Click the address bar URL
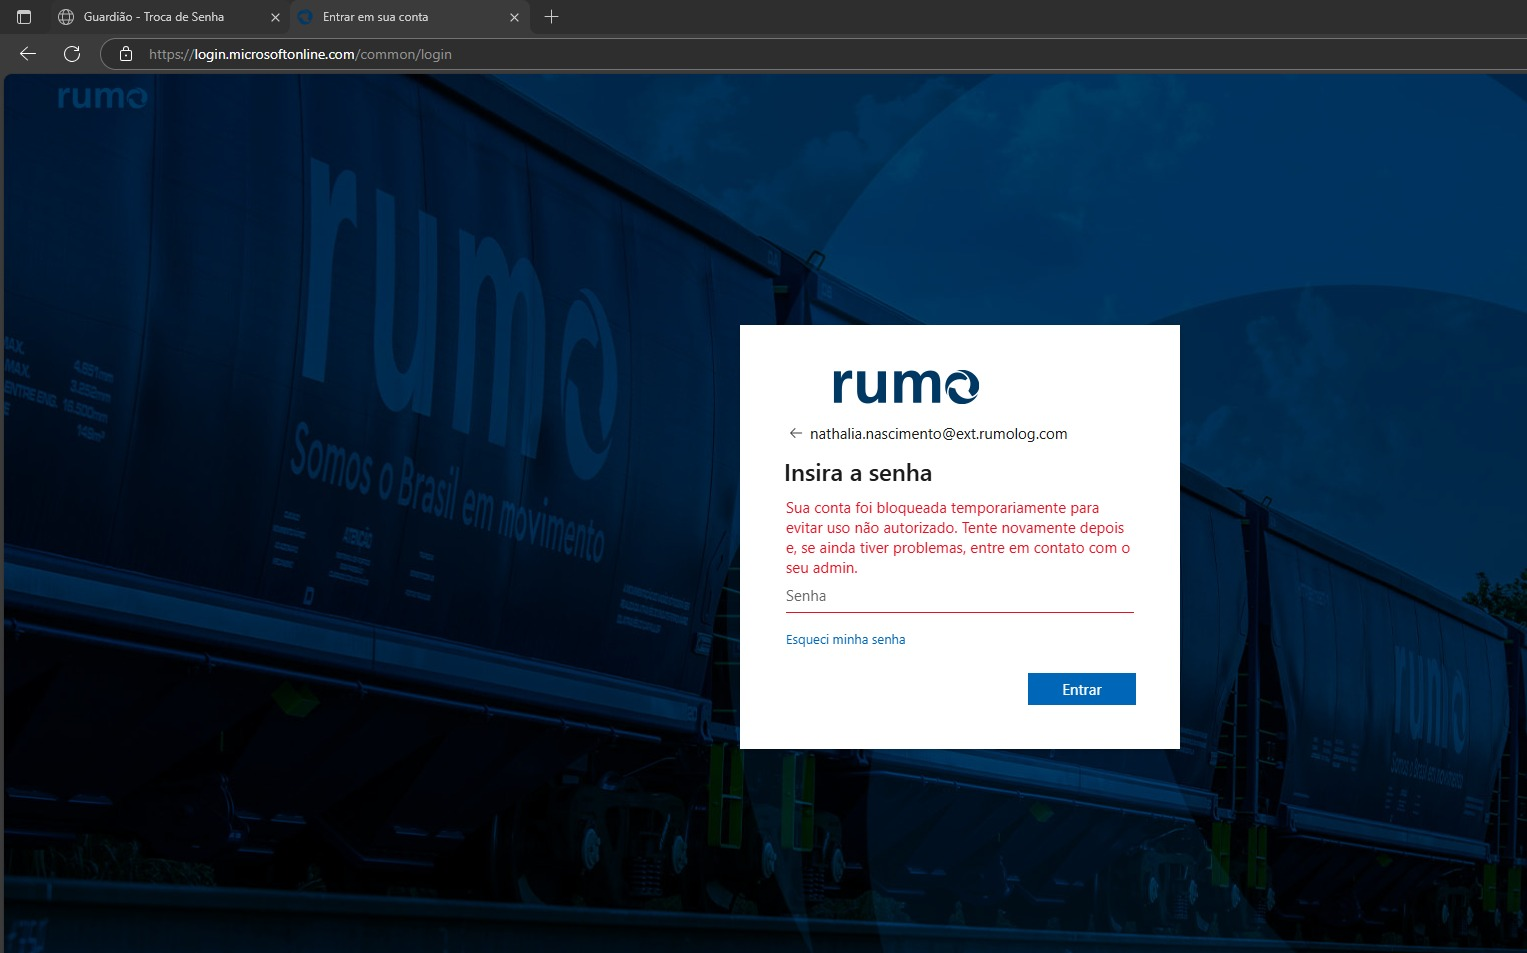The height and width of the screenshot is (953, 1527). pyautogui.click(x=300, y=54)
